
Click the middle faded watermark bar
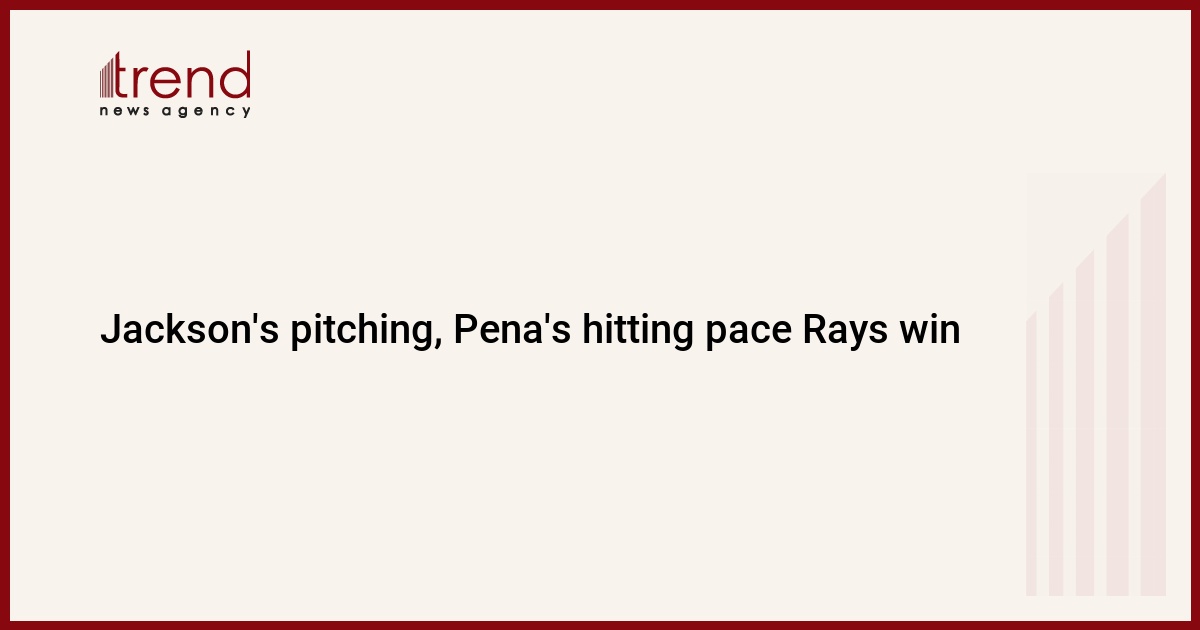pos(1085,430)
